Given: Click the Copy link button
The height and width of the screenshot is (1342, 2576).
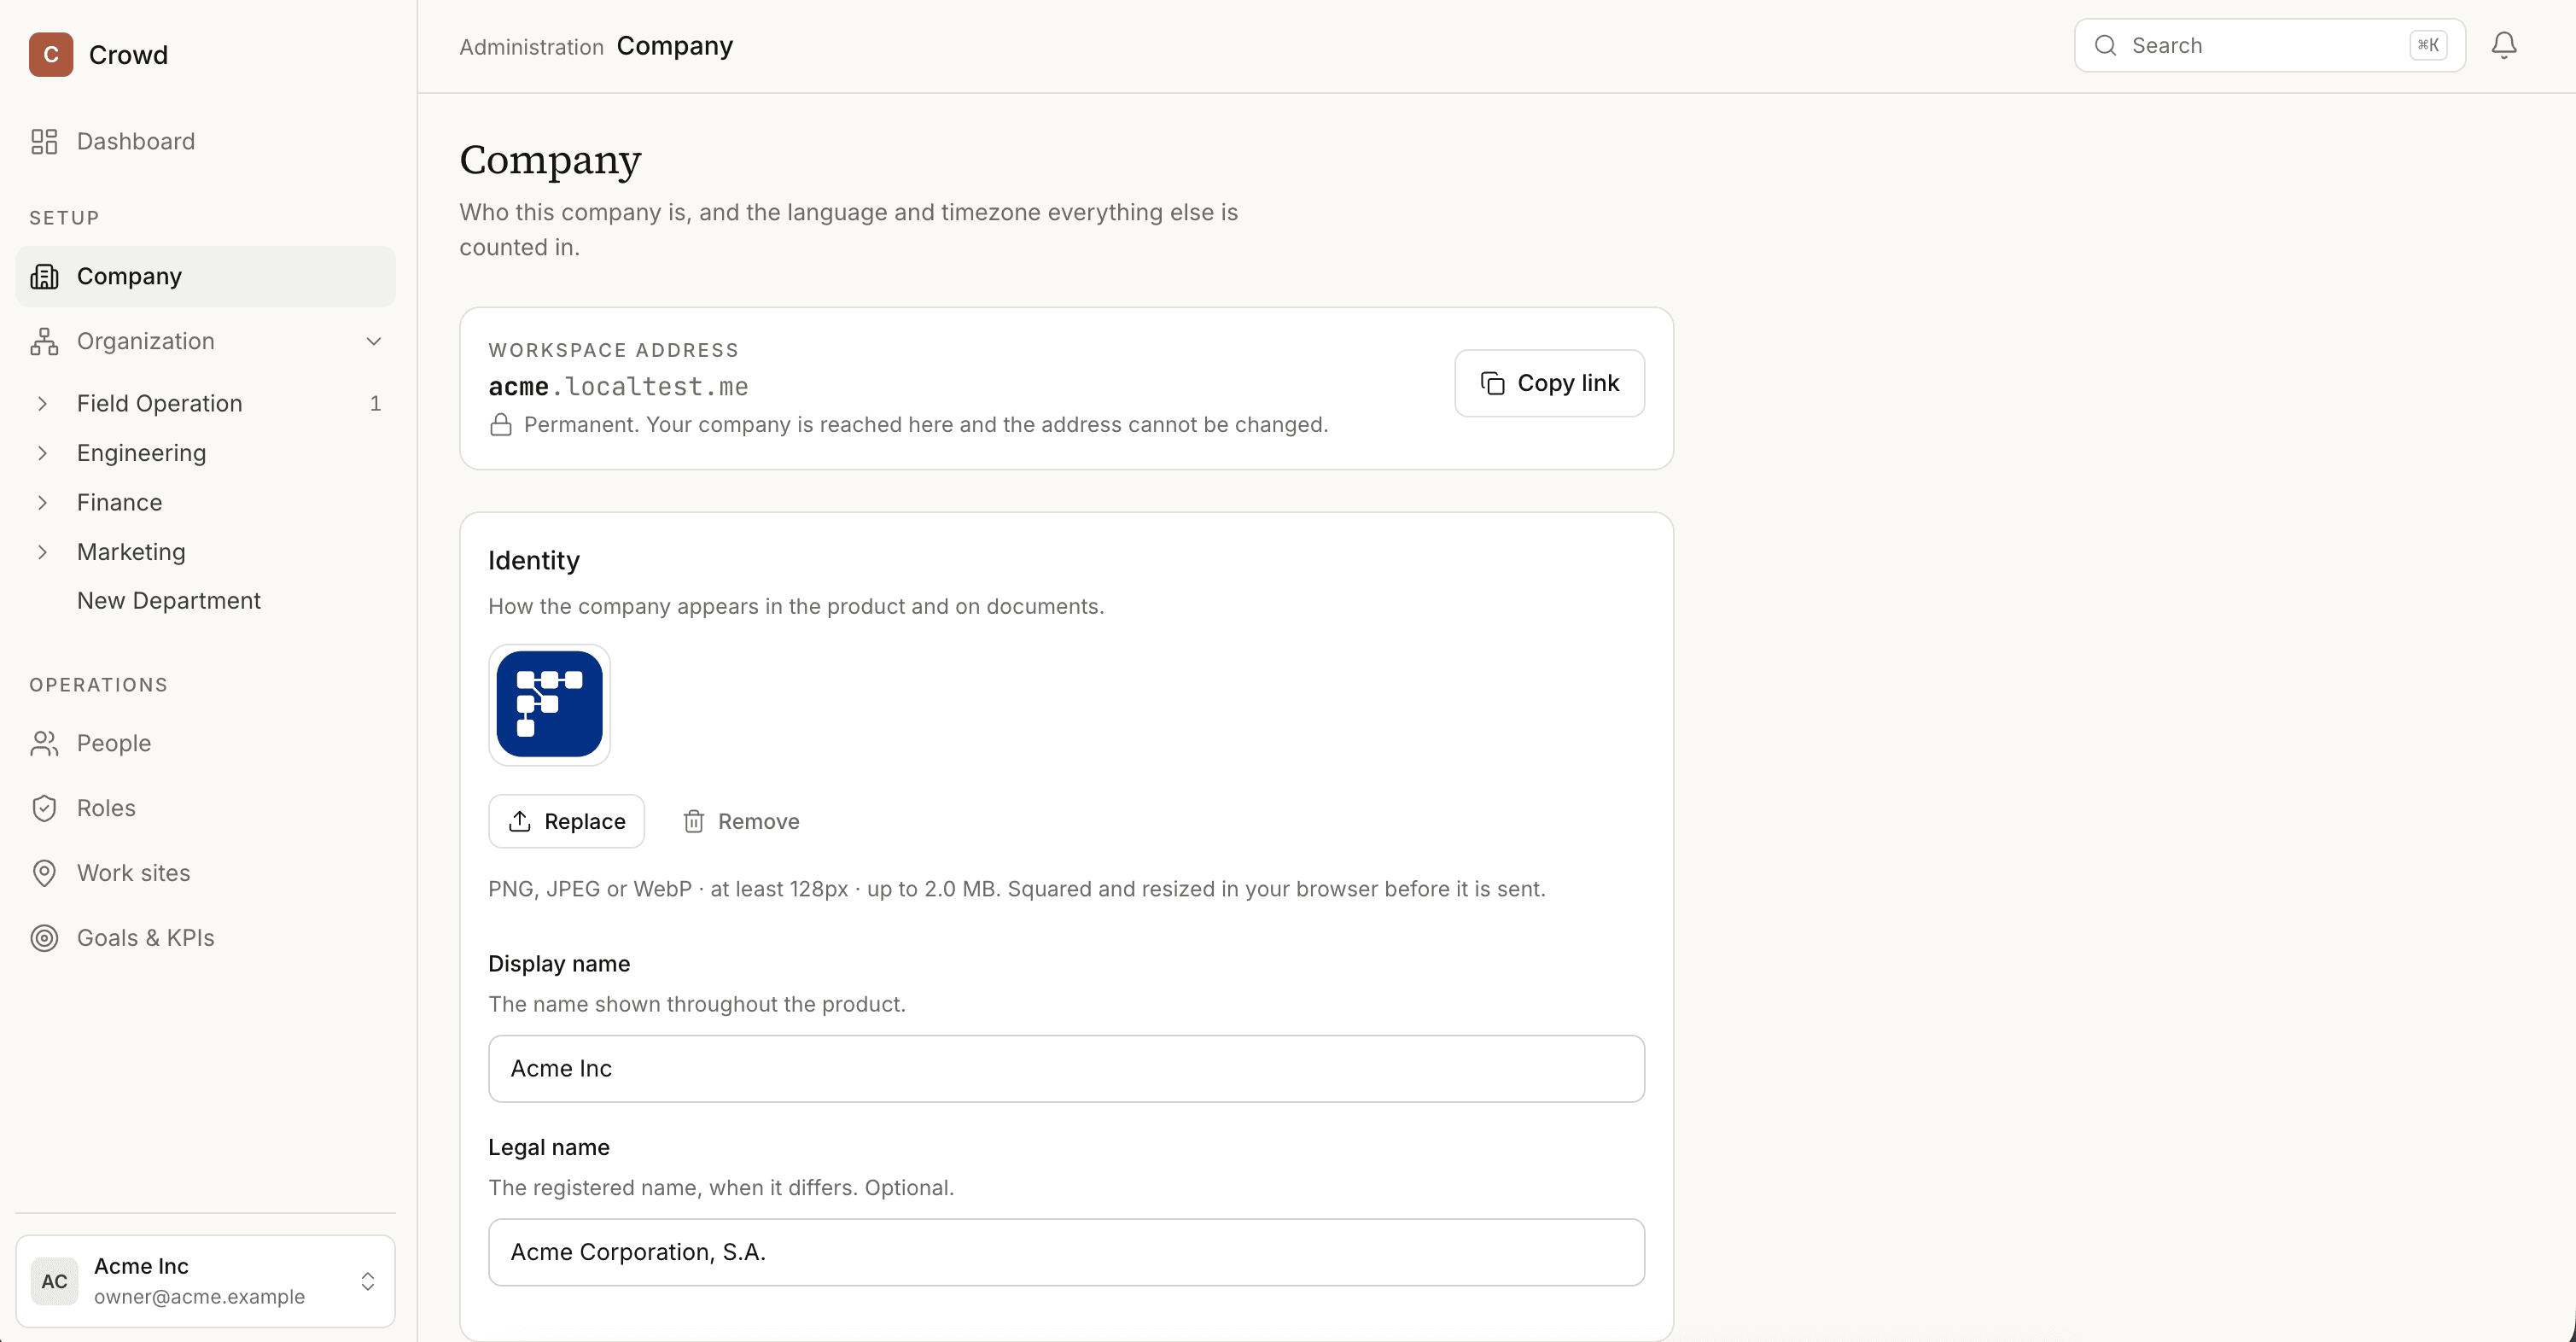Looking at the screenshot, I should (1549, 383).
